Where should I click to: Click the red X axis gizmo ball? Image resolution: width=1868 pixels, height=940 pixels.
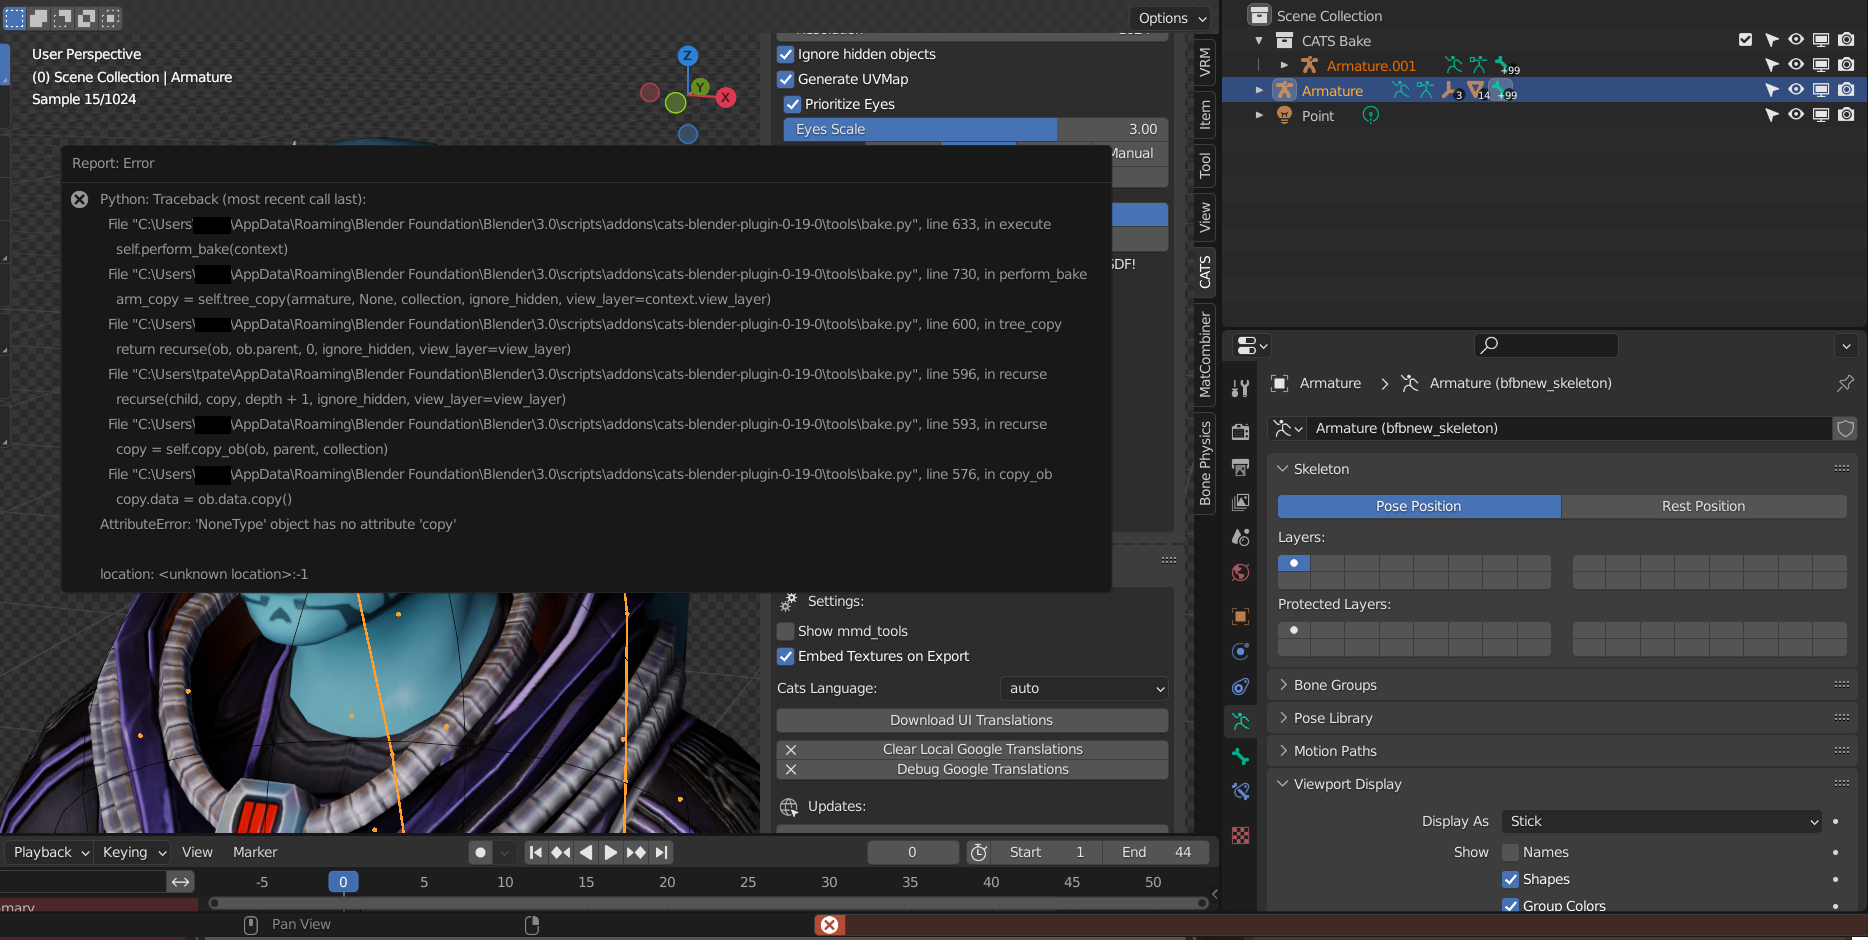click(726, 97)
